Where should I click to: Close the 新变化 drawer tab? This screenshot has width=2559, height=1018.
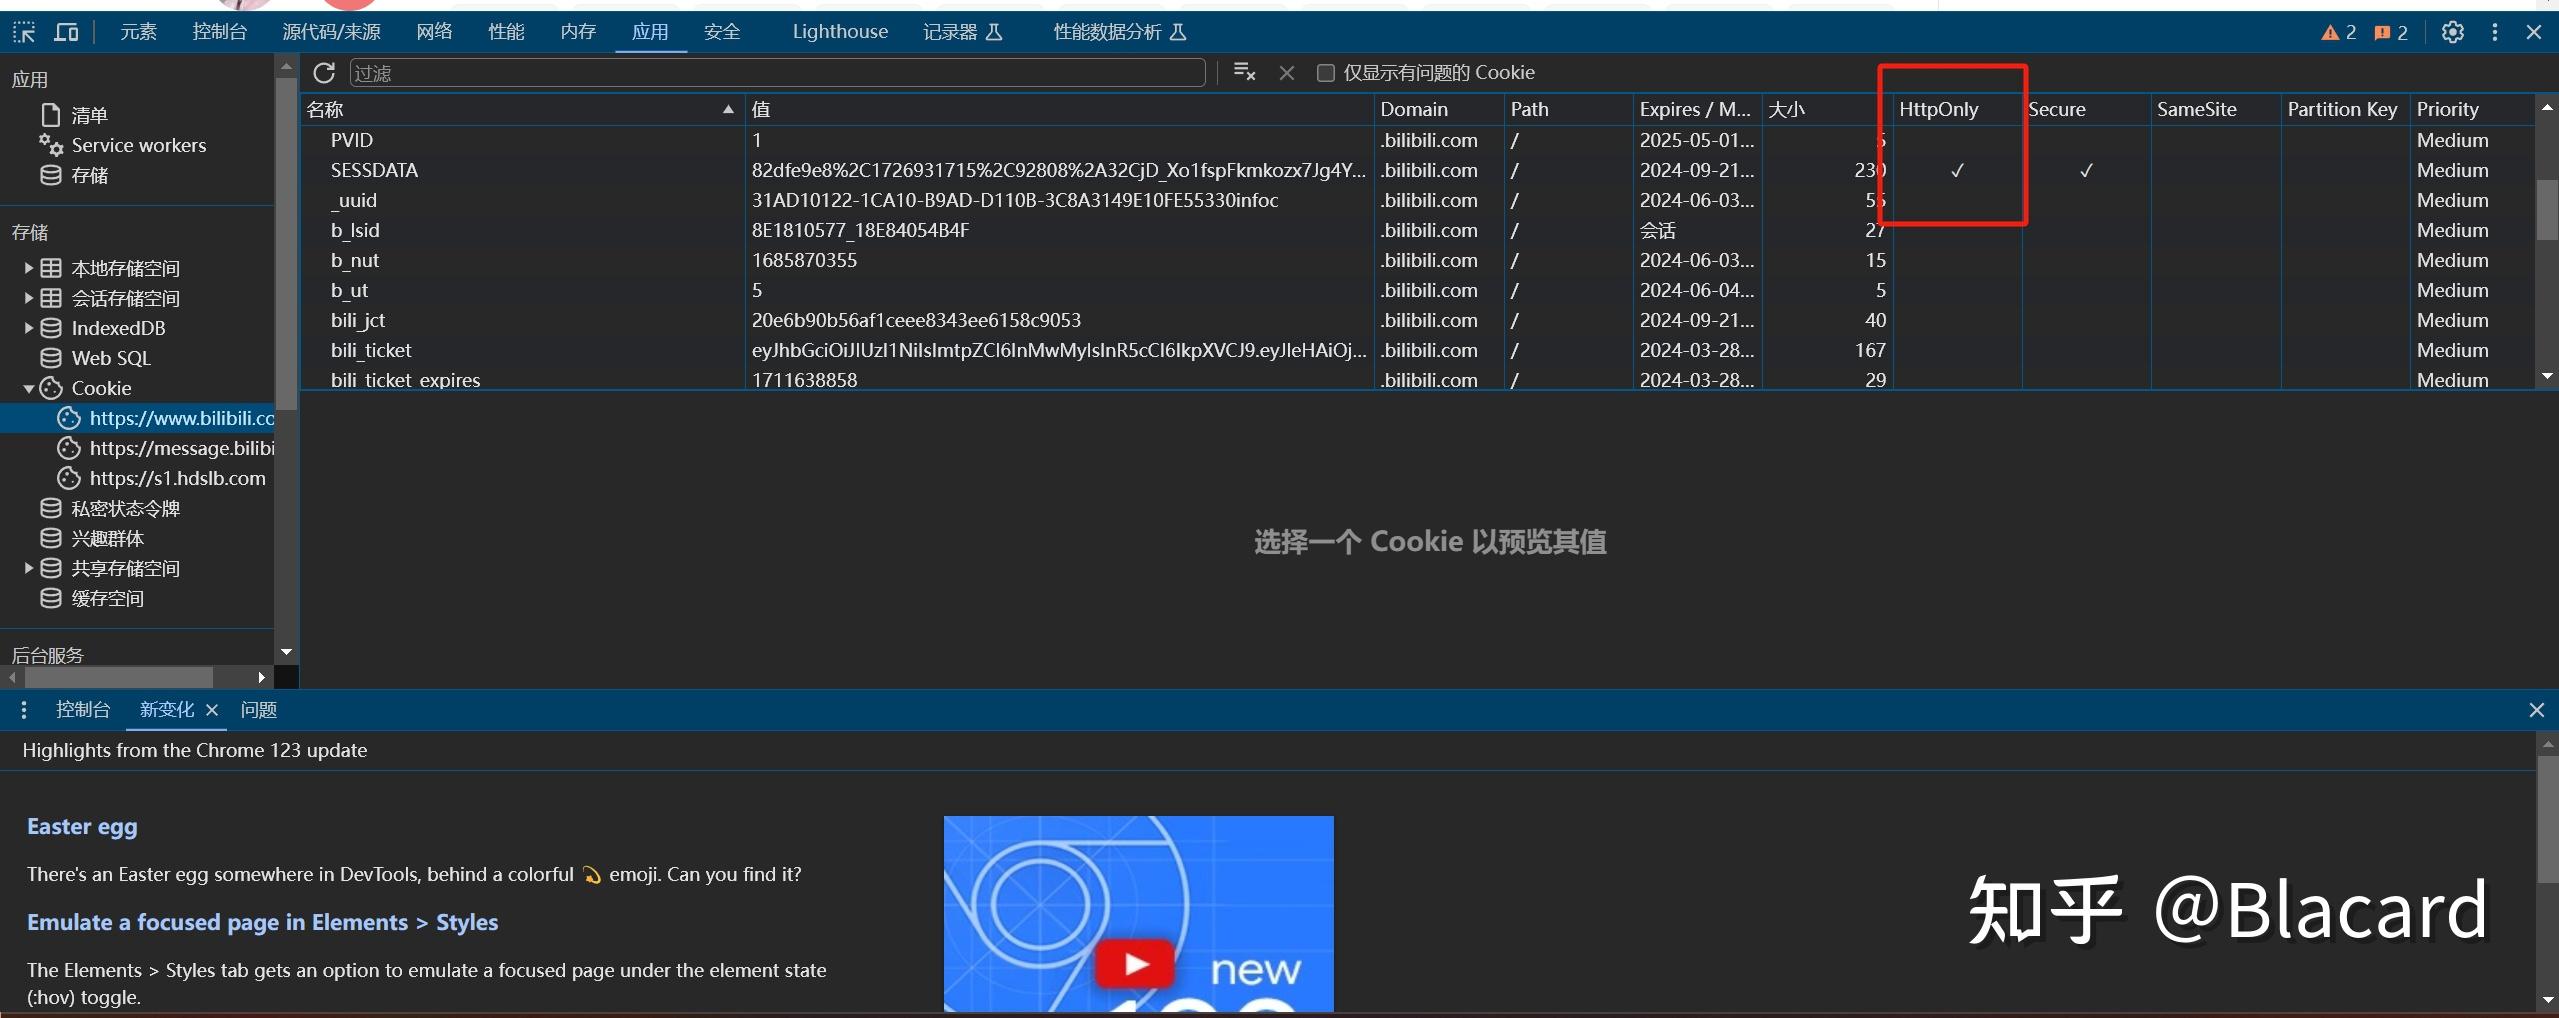(x=212, y=710)
